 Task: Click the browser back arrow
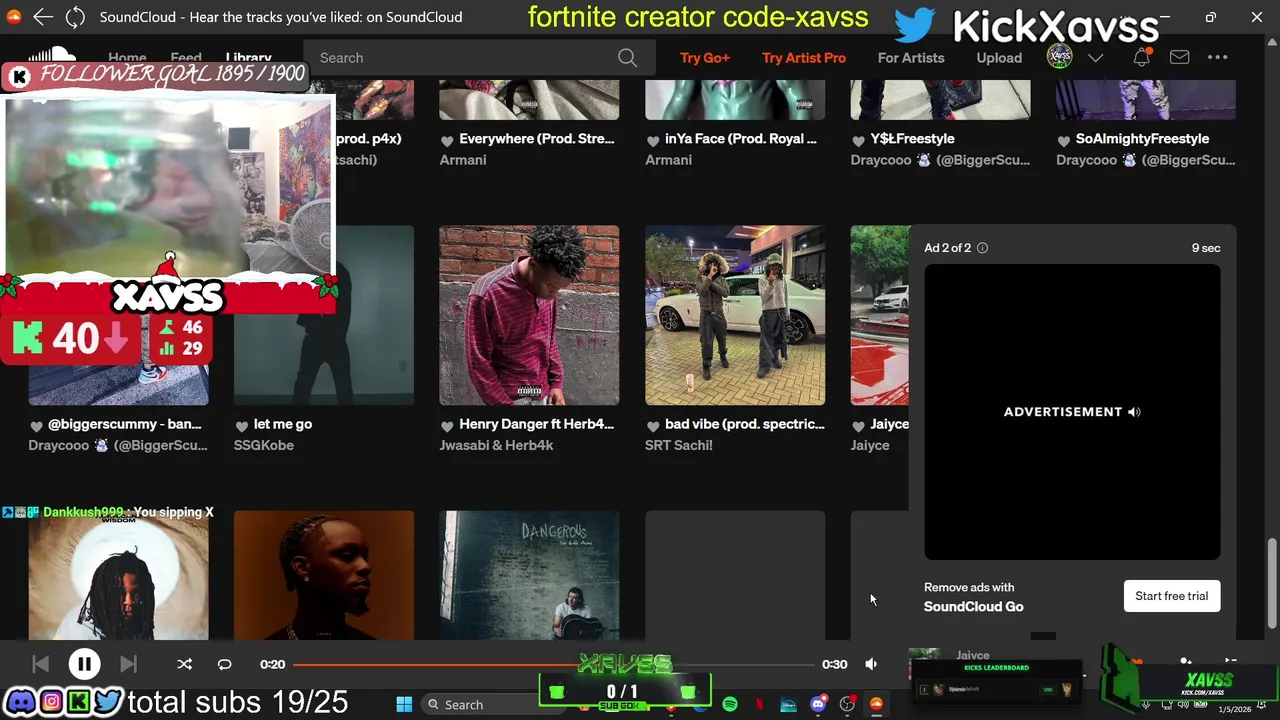click(42, 17)
